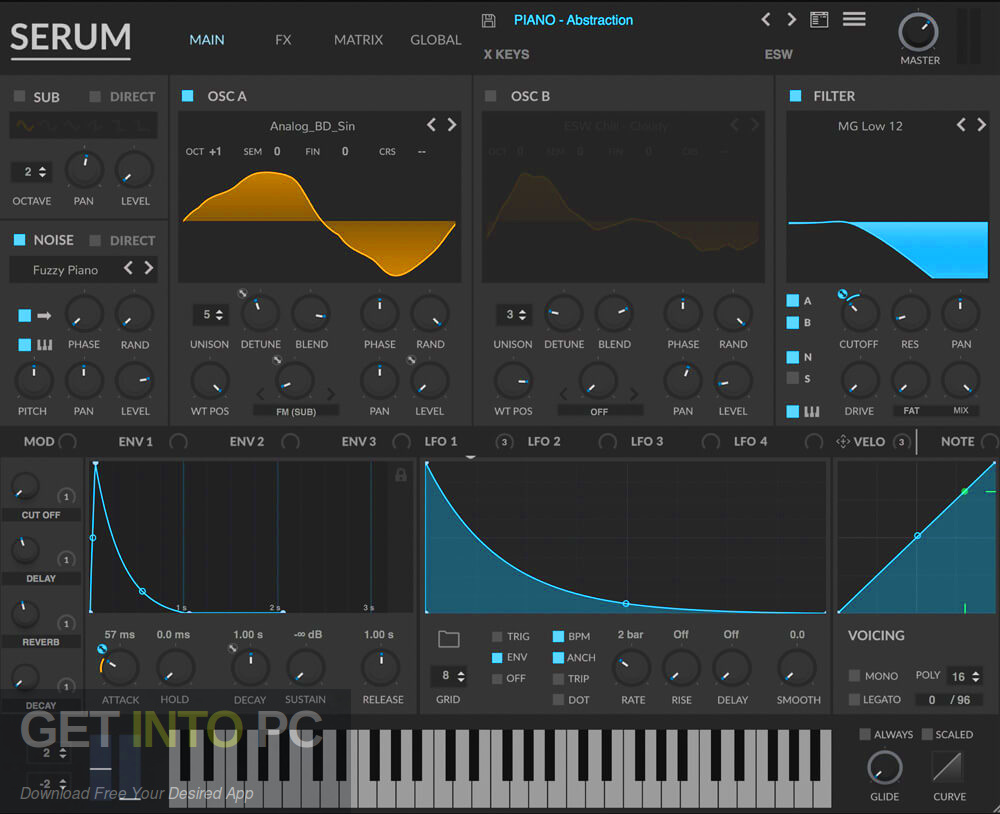
Task: Toggle SUB DIRECT out checkbox
Action: (95, 96)
